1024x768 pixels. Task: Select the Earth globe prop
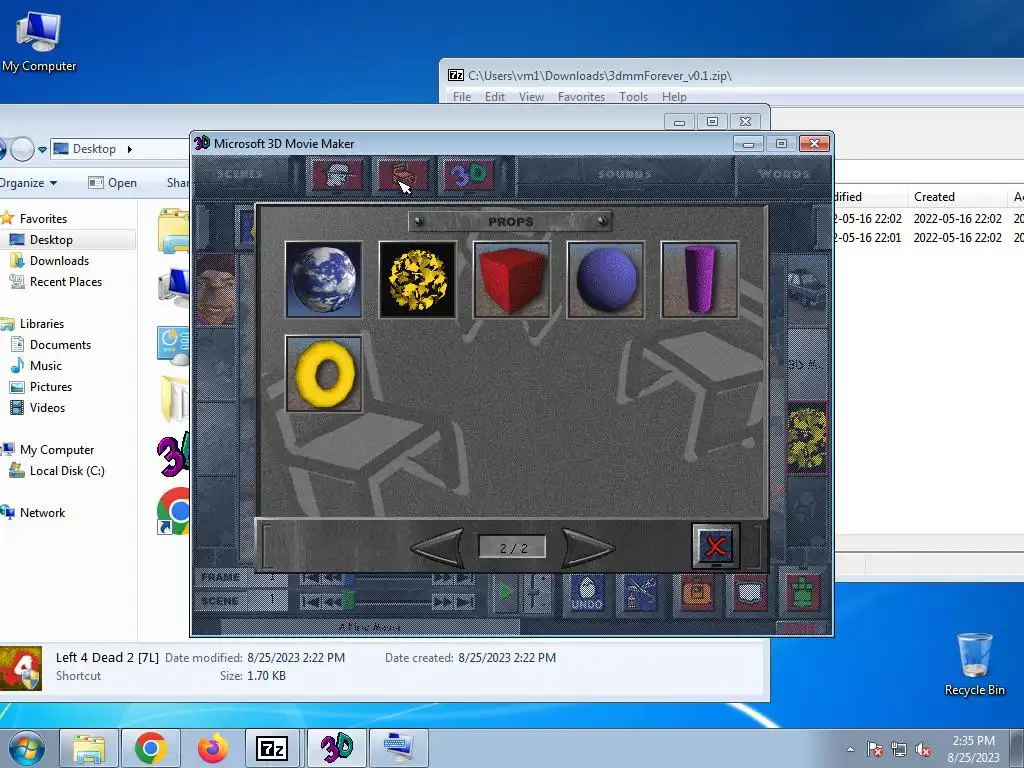point(323,279)
